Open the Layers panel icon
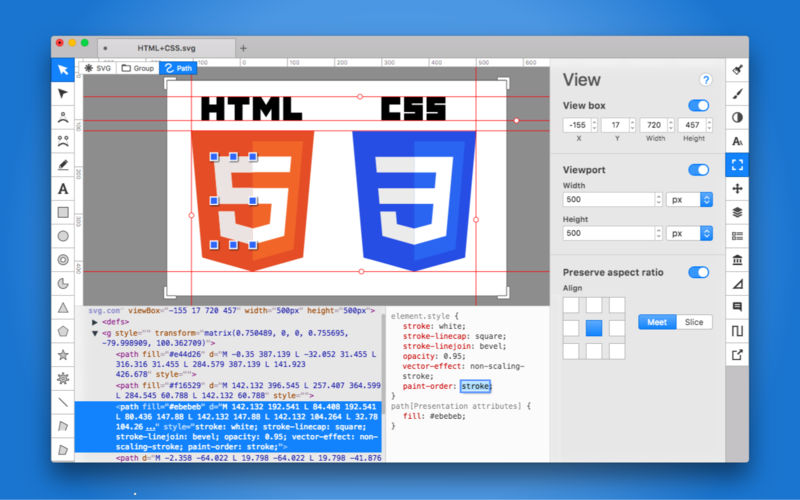 (737, 212)
